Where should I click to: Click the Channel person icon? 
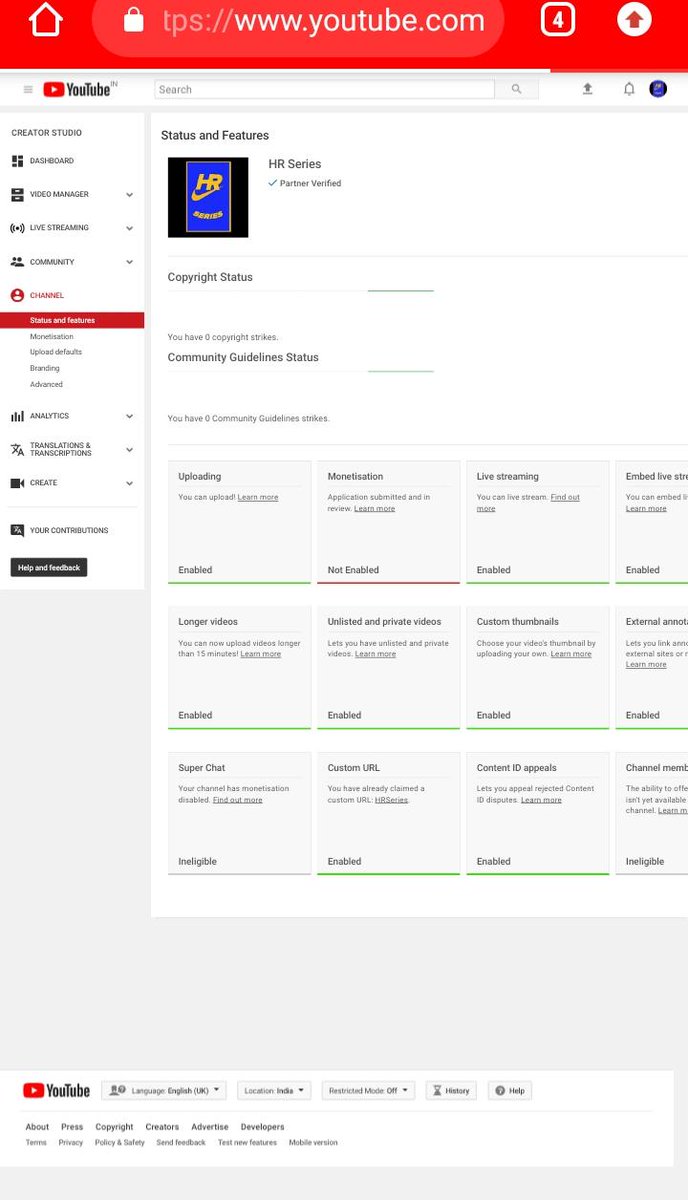(x=17, y=296)
